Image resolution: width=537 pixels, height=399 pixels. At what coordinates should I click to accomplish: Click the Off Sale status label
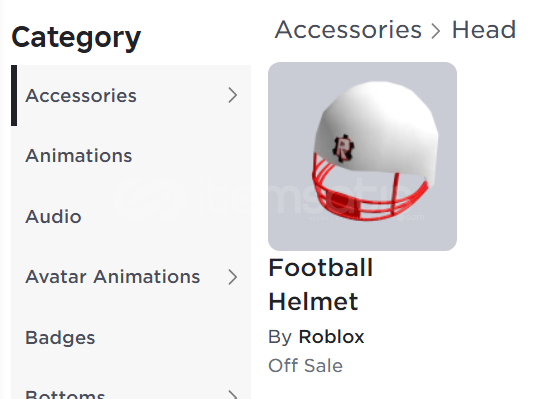(305, 365)
